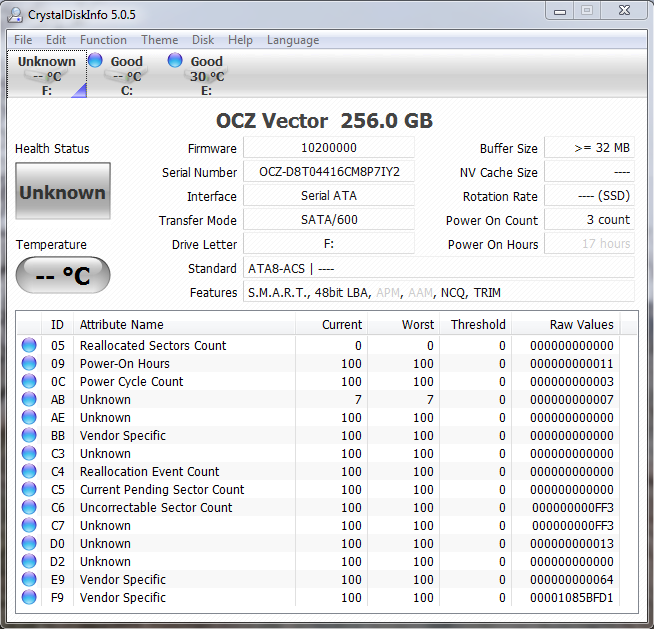Click status orb beside Reallocated Sectors Count
Image resolution: width=654 pixels, height=629 pixels.
point(29,346)
